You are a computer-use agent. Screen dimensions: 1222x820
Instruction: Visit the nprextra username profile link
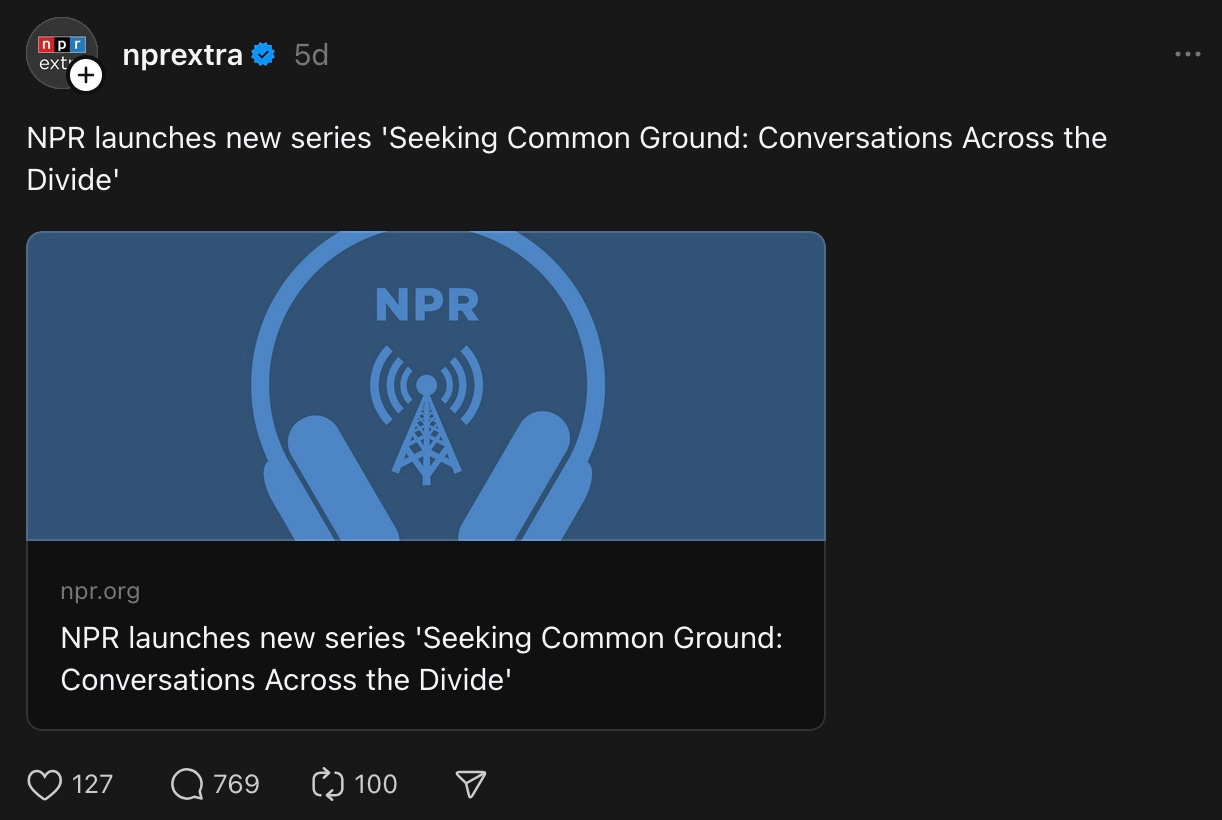[x=182, y=55]
